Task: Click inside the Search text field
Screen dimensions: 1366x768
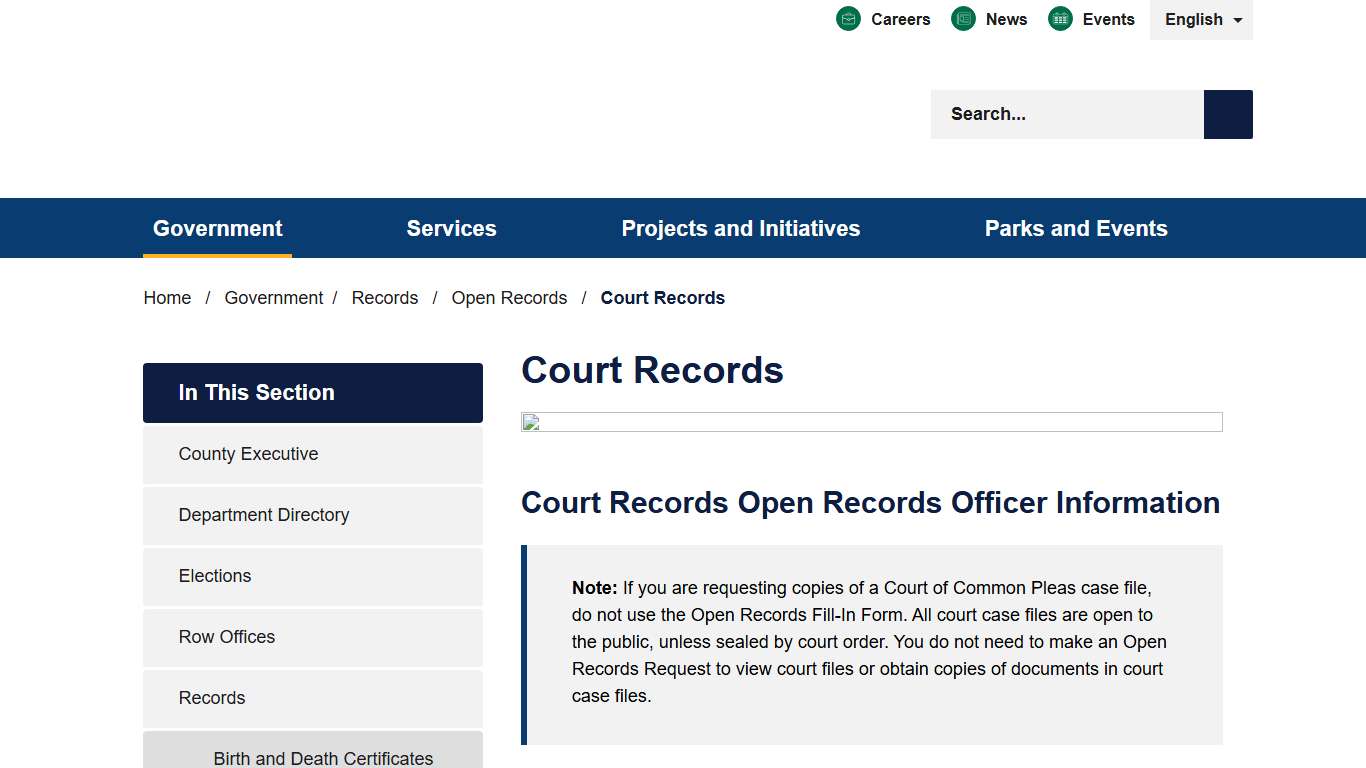Action: click(1060, 114)
